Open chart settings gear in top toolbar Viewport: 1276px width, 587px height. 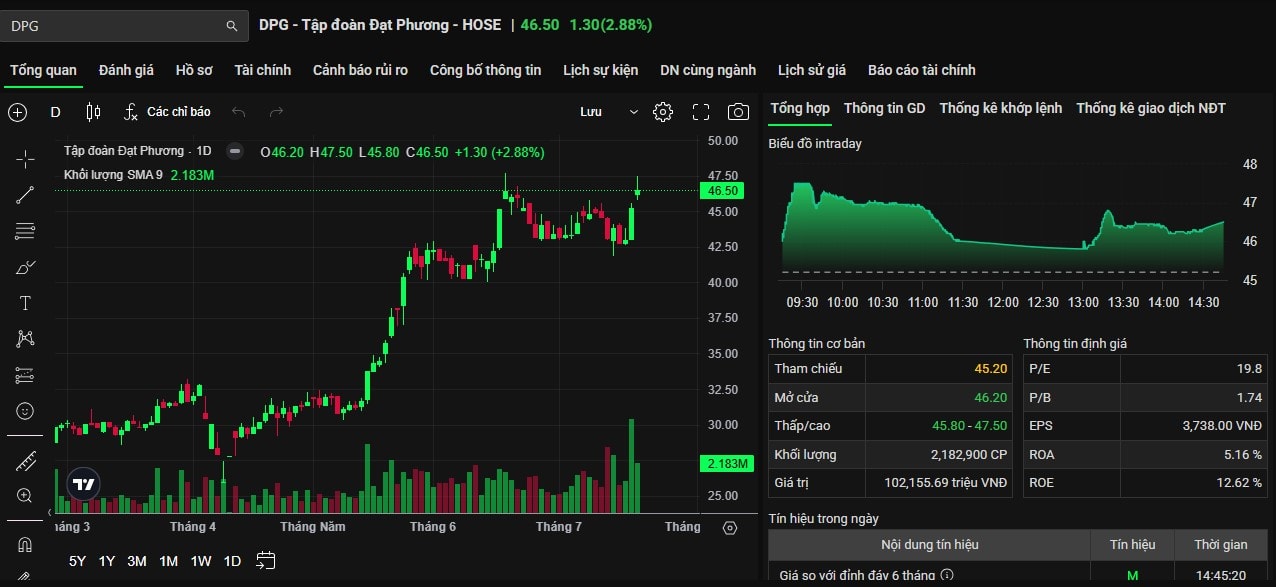click(x=663, y=112)
